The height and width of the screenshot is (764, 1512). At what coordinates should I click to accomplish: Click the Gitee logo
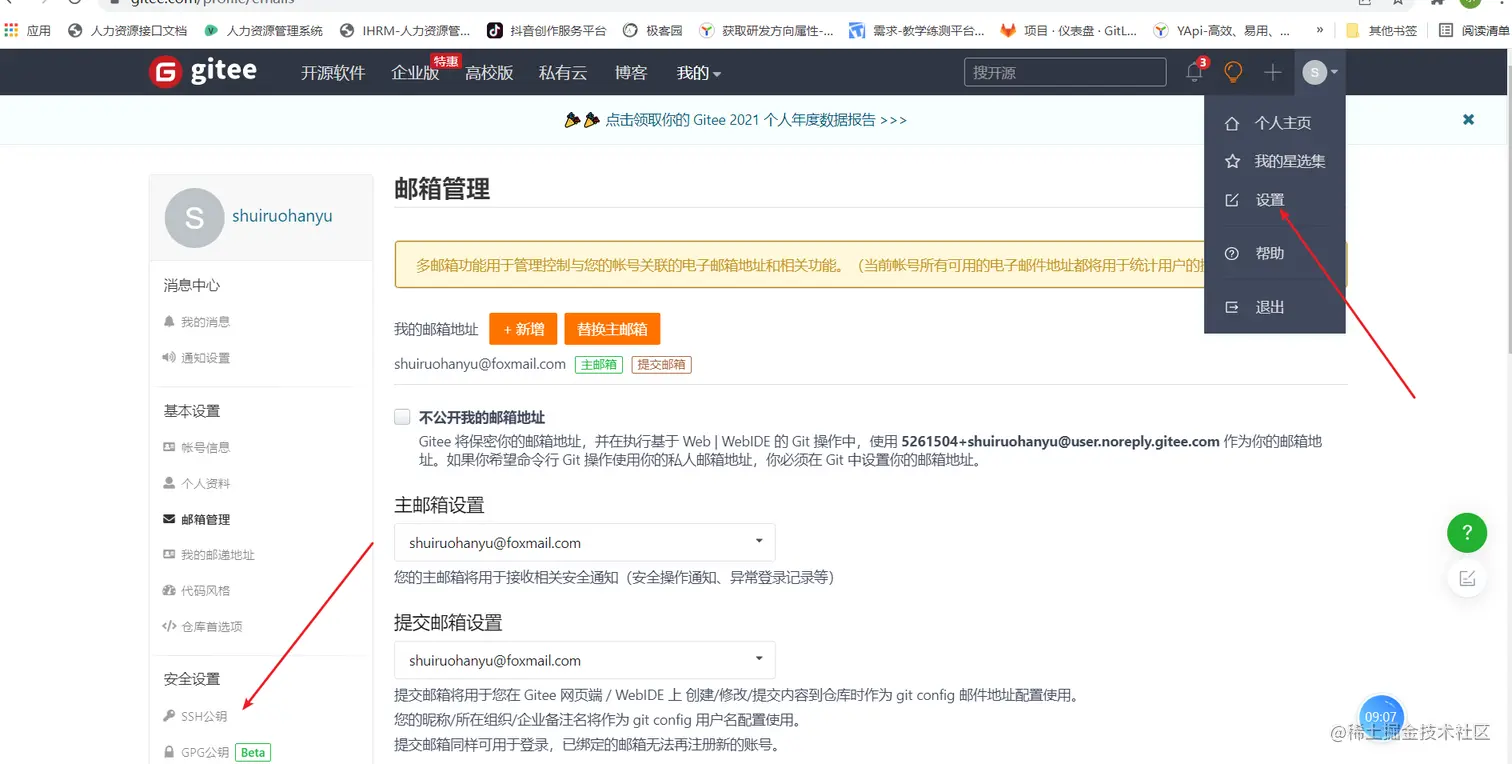[x=203, y=72]
